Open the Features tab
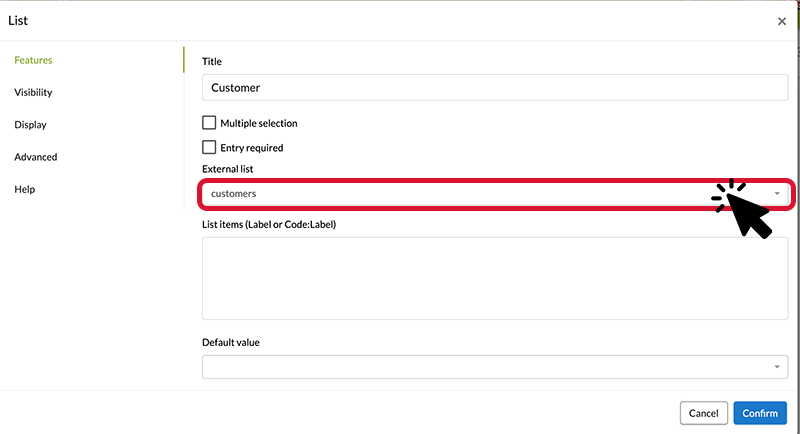Viewport: 800px width, 434px height. [33, 60]
